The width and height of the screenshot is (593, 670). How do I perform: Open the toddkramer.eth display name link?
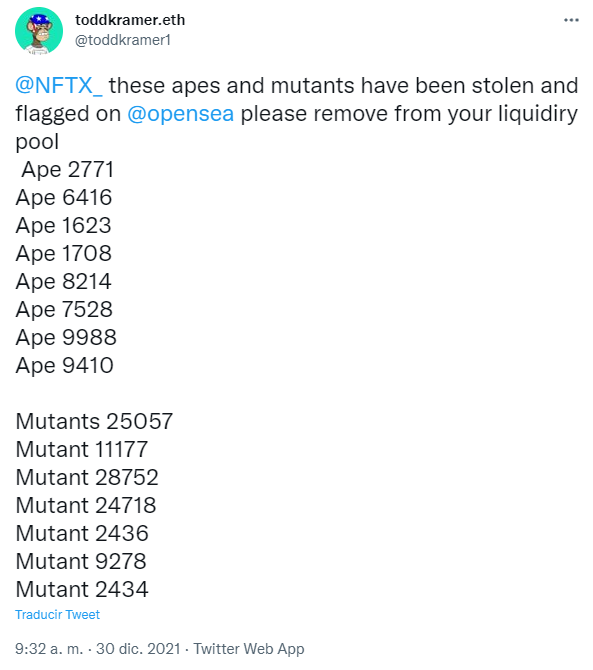[x=130, y=20]
